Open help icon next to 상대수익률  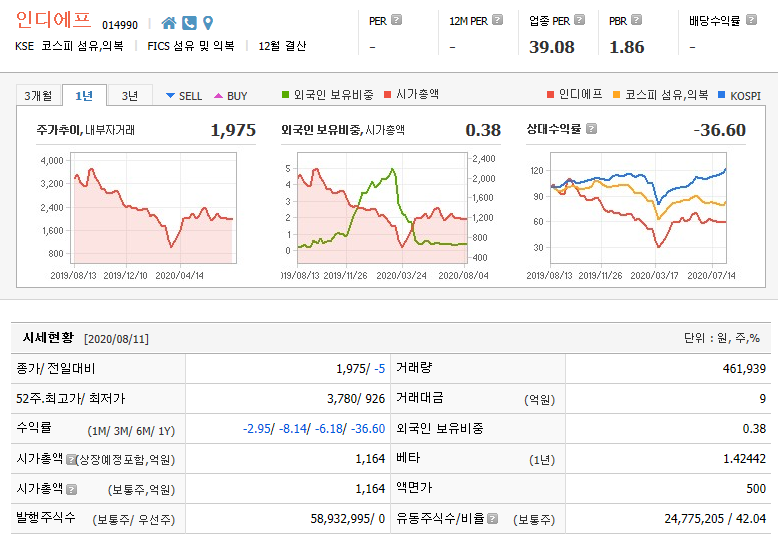point(591,129)
